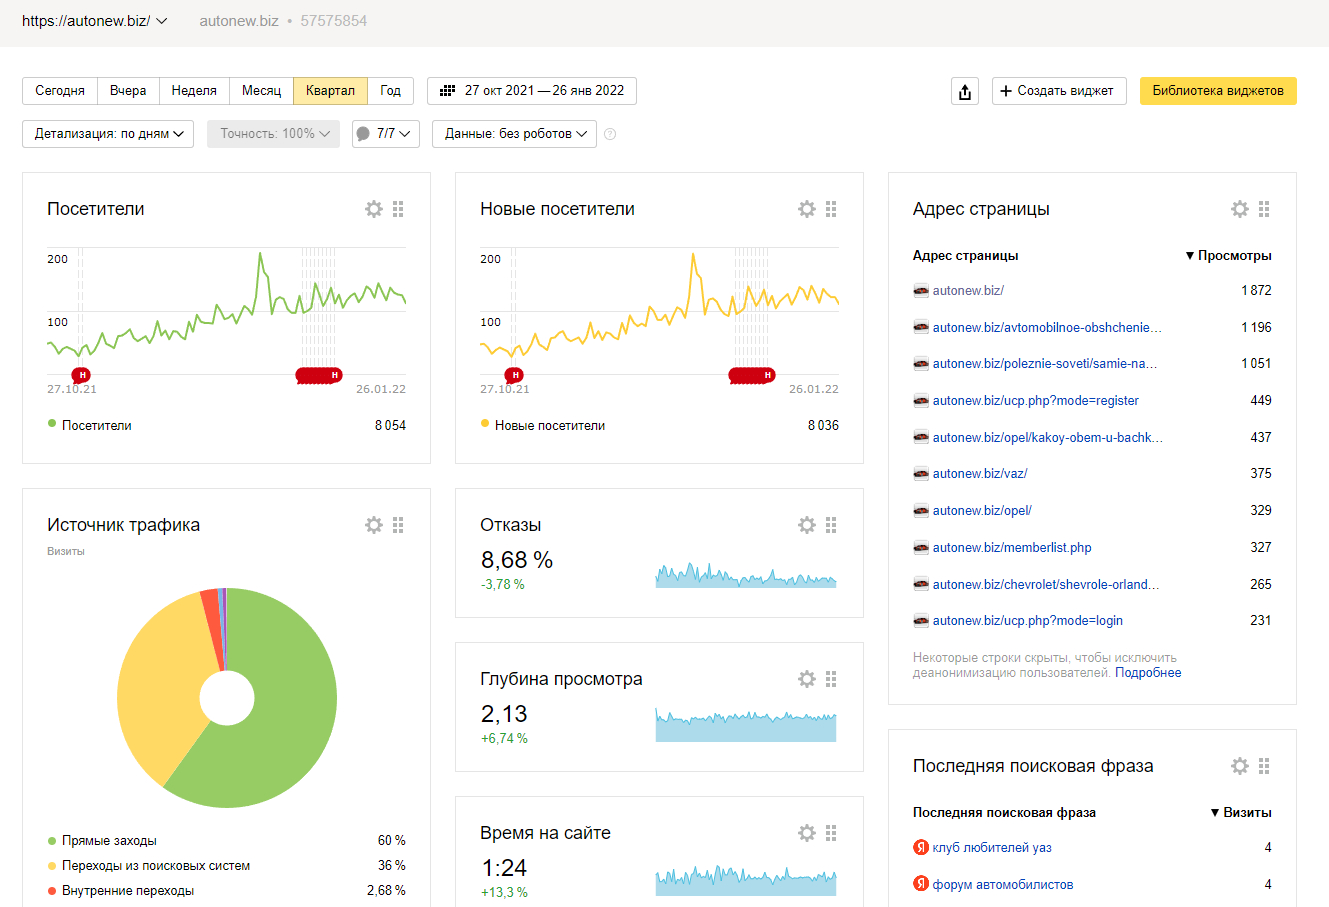The height and width of the screenshot is (907, 1329).
Task: Open settings gear of Время на сайте widget
Action: 807,833
